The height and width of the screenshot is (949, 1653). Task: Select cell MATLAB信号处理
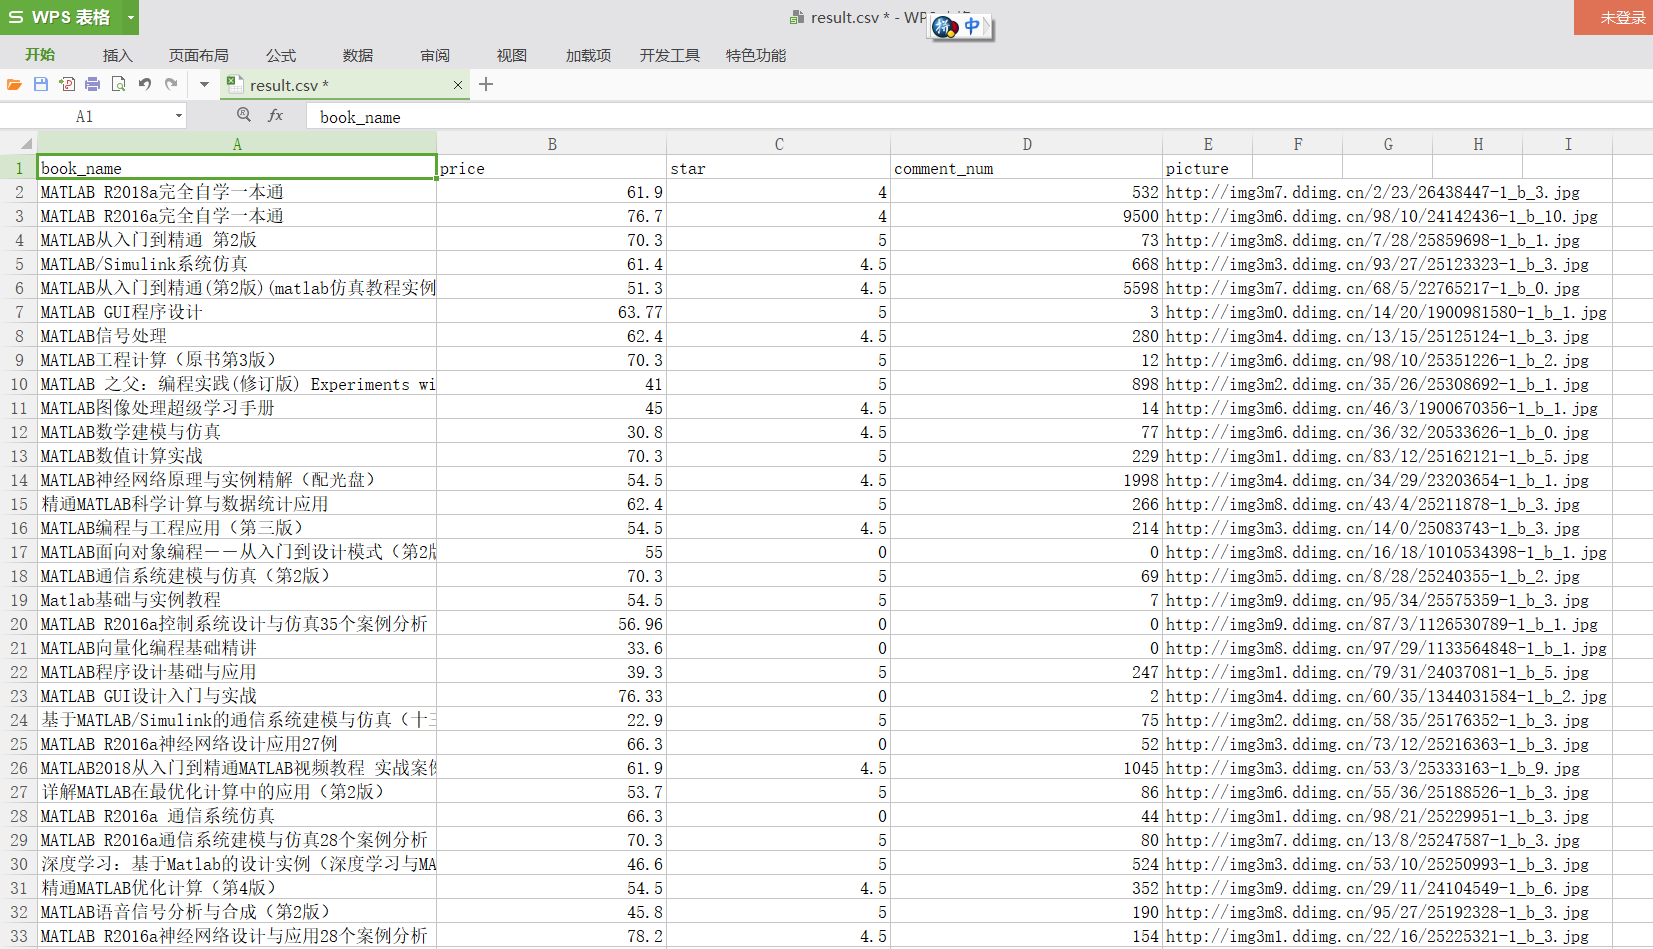pyautogui.click(x=237, y=336)
